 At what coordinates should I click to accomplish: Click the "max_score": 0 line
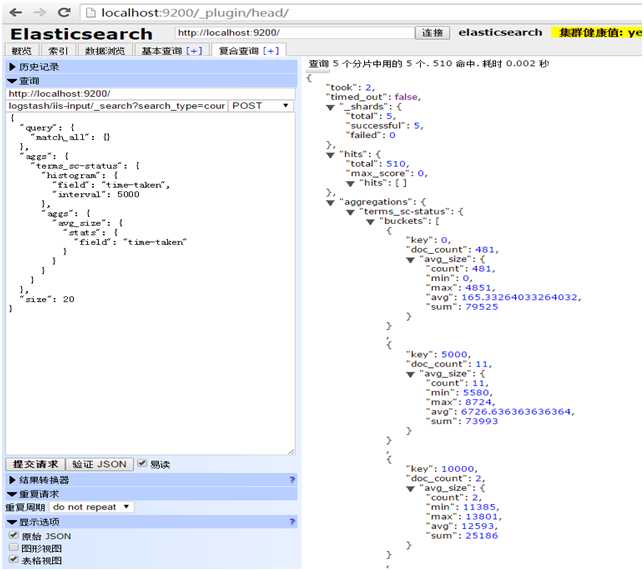tap(386, 173)
